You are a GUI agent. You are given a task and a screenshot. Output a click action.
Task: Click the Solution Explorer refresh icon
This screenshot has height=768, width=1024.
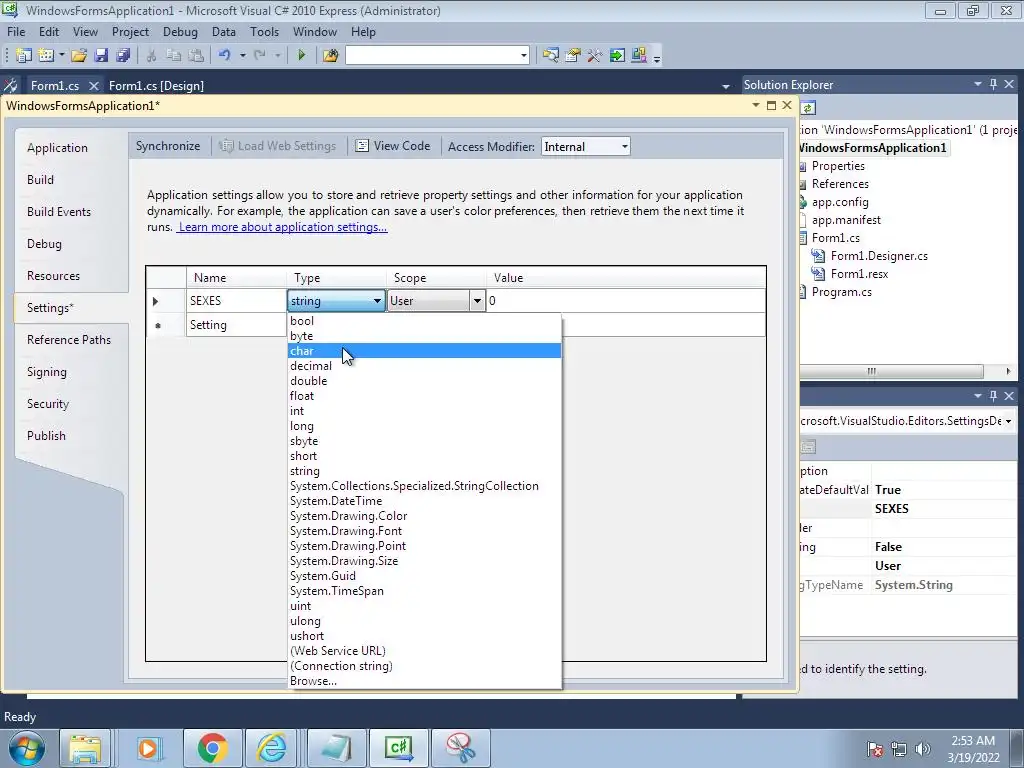click(808, 108)
